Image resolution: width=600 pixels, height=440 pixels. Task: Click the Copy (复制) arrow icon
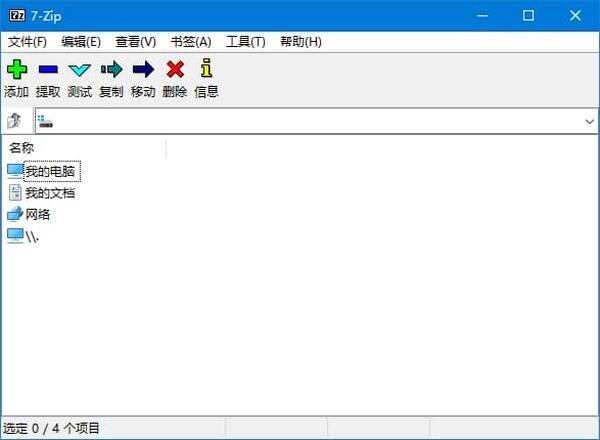111,69
